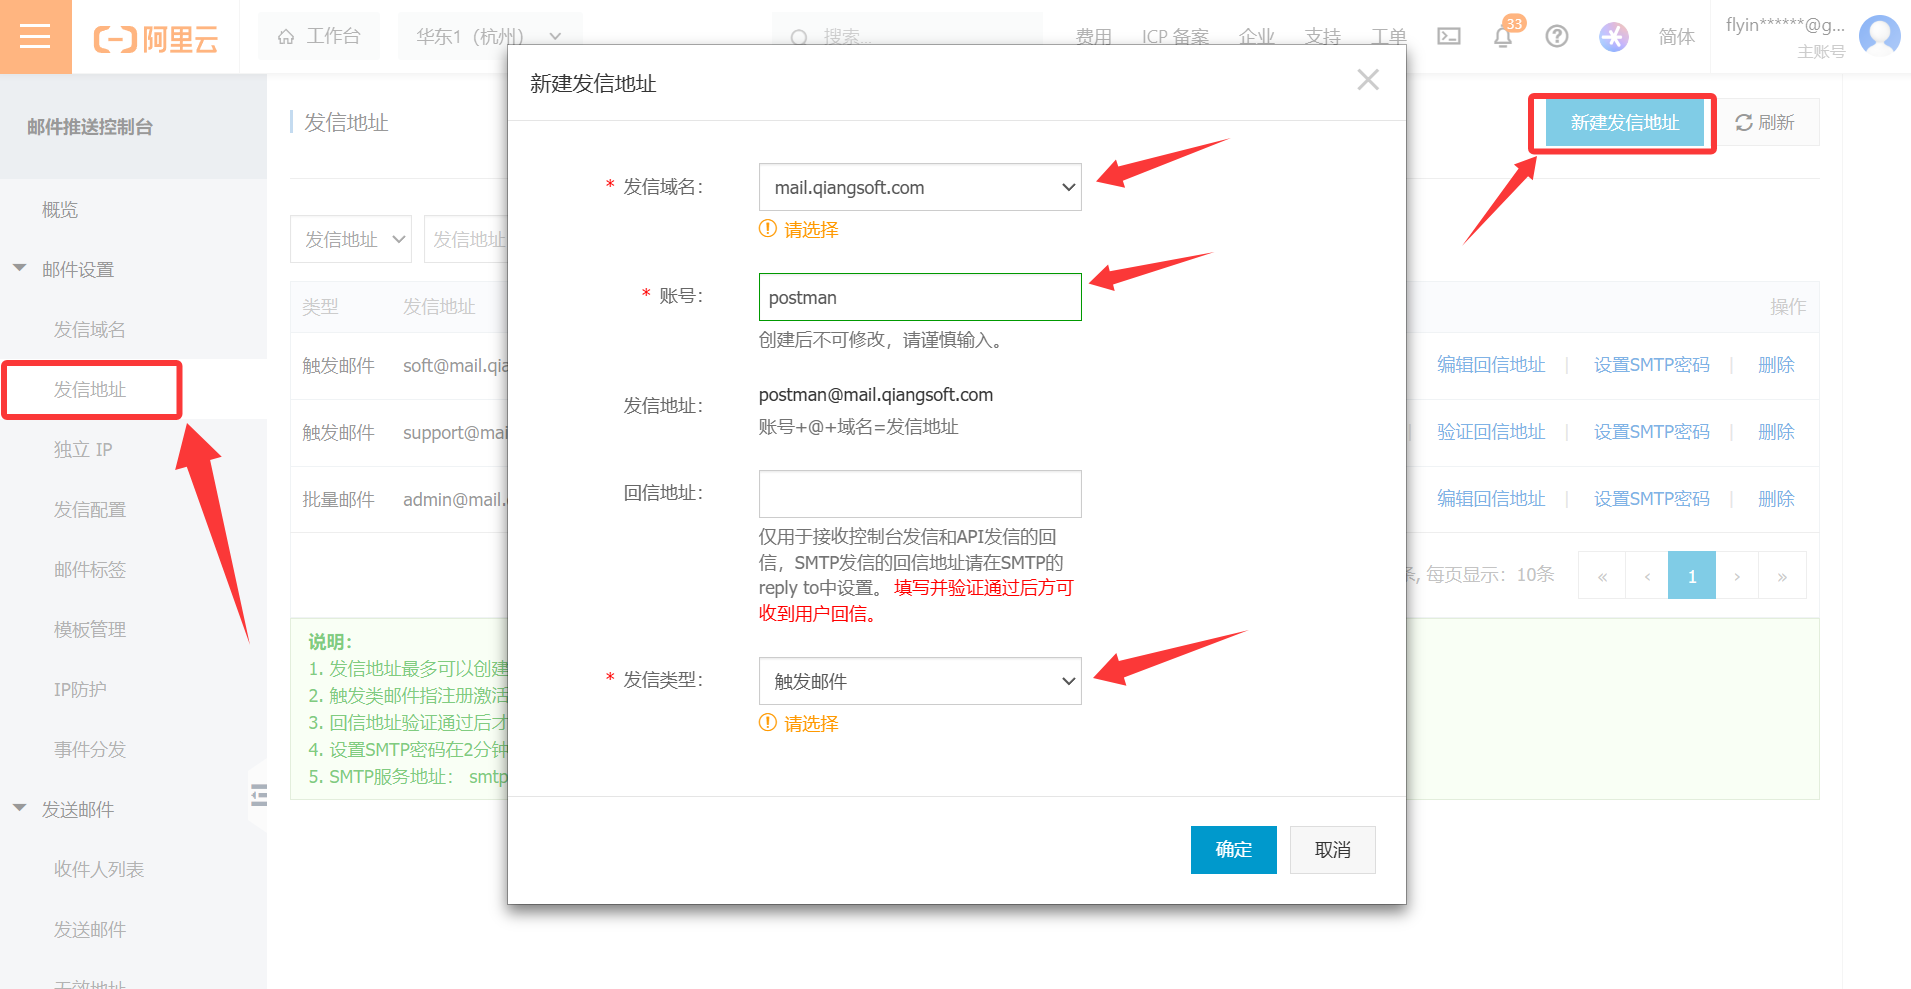Click the colorful AI assistant icon
The height and width of the screenshot is (989, 1911).
(x=1613, y=37)
